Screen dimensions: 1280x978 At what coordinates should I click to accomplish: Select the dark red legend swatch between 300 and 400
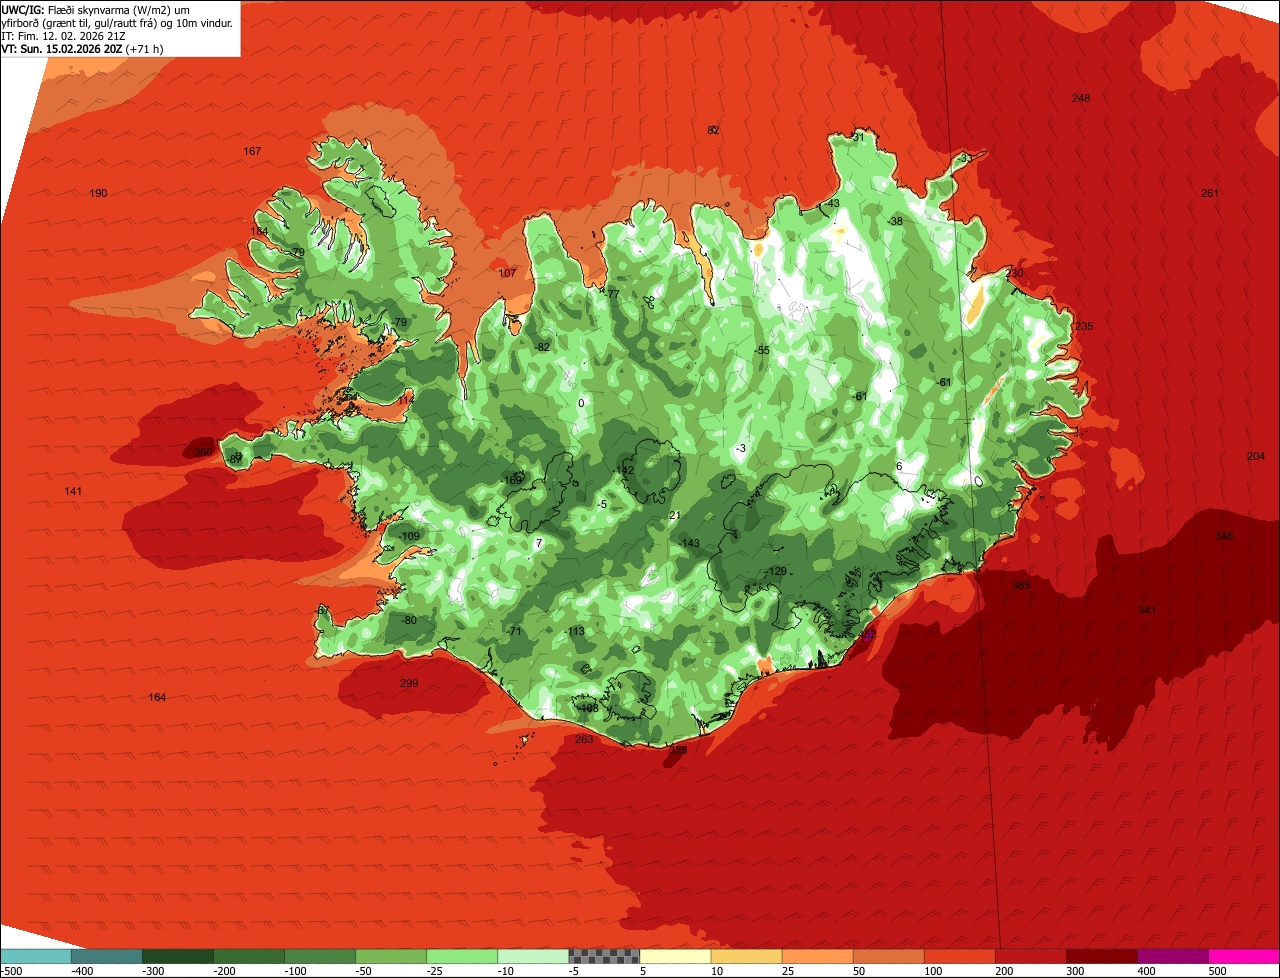point(1102,955)
